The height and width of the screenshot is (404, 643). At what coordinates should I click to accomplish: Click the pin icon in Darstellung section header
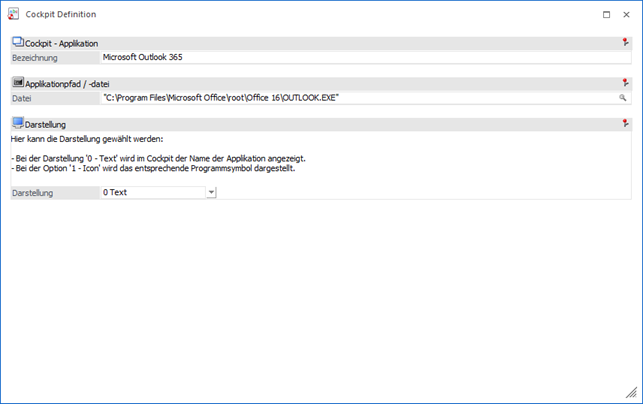[x=625, y=124]
